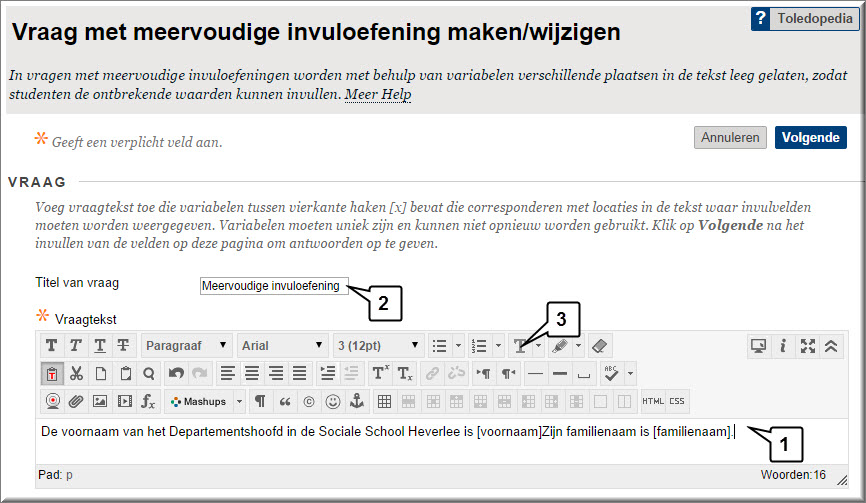The width and height of the screenshot is (866, 503).
Task: Increase paragraph indent
Action: pos(328,374)
